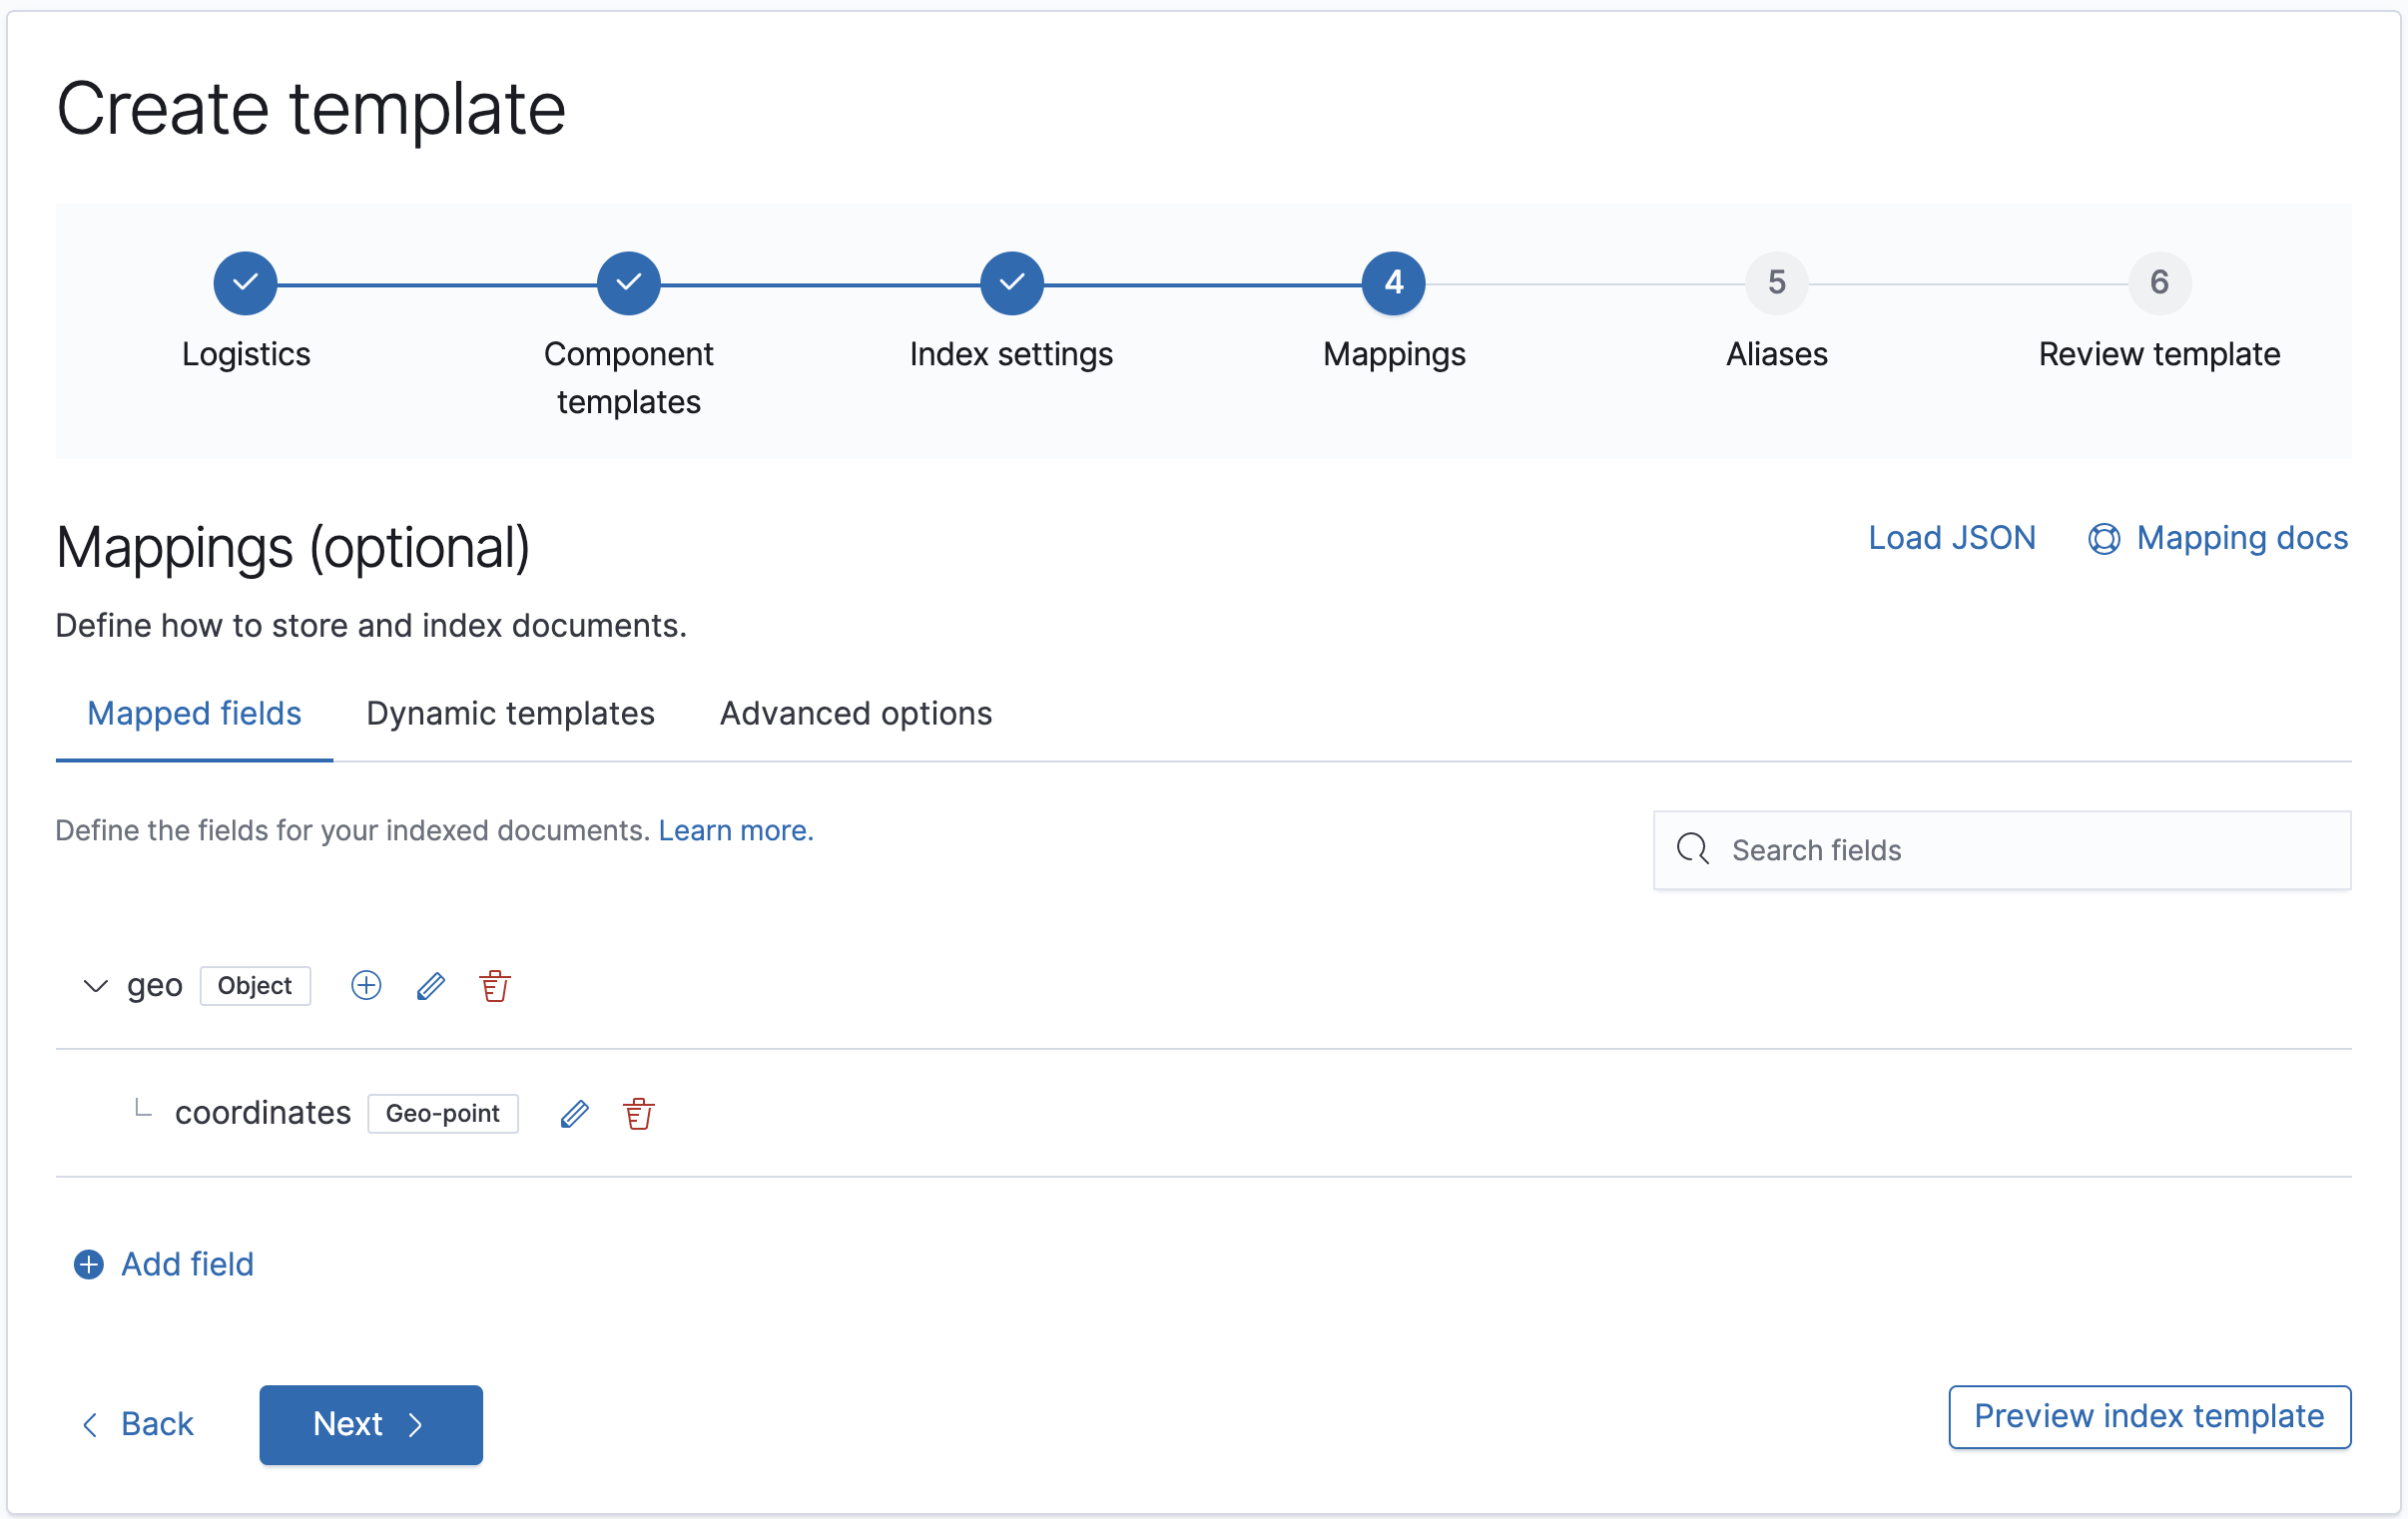The width and height of the screenshot is (2408, 1519).
Task: Click the Add field link
Action: point(161,1264)
